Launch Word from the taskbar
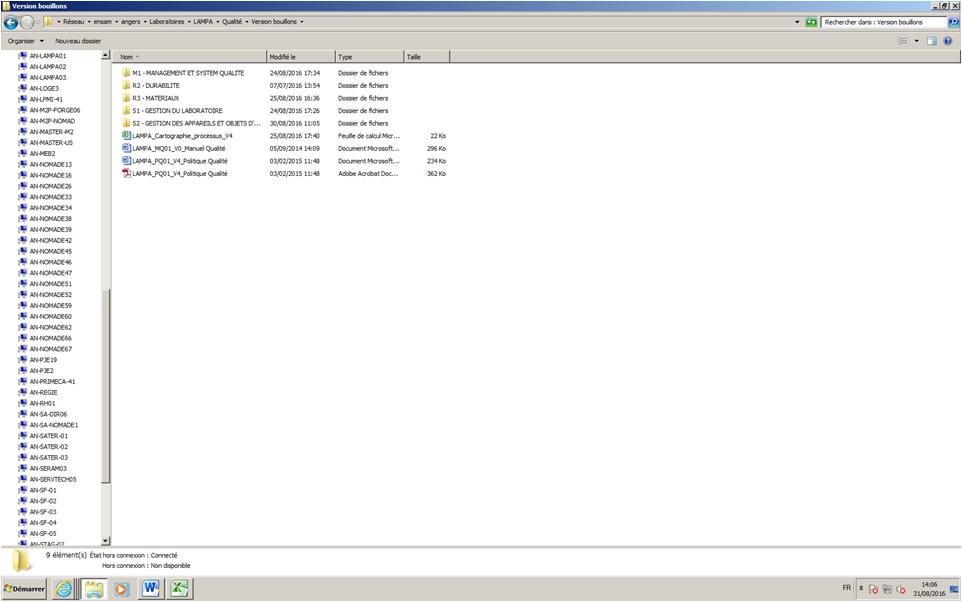Viewport: 962px width, 602px height. click(150, 589)
